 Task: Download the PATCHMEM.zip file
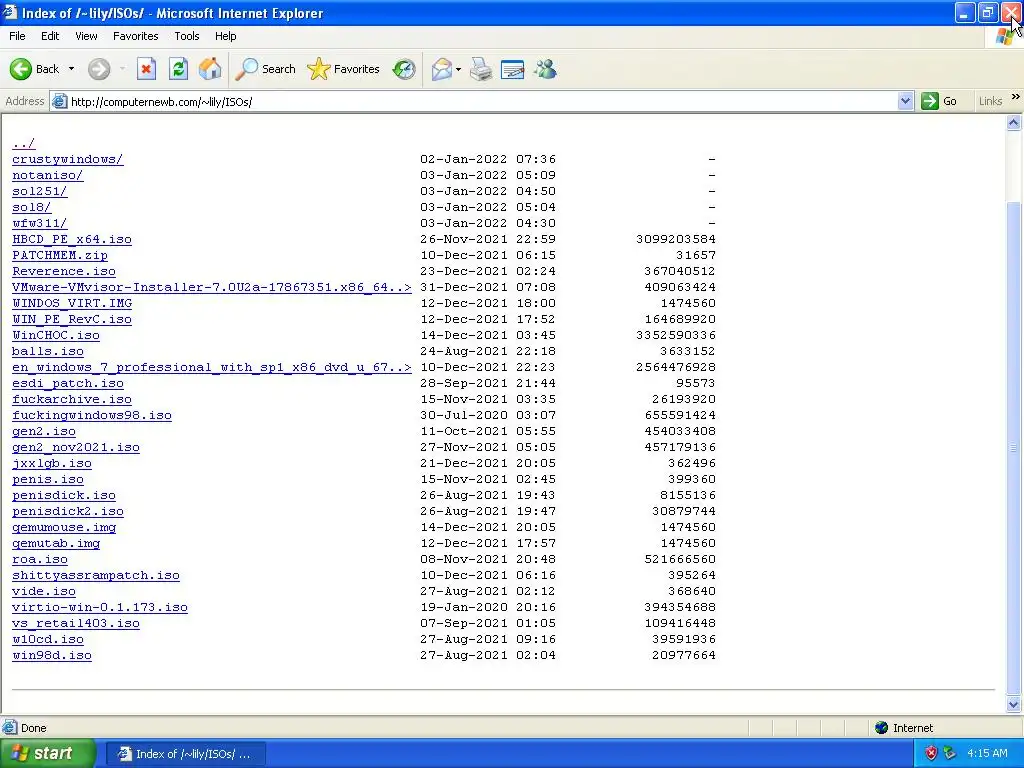(59, 255)
